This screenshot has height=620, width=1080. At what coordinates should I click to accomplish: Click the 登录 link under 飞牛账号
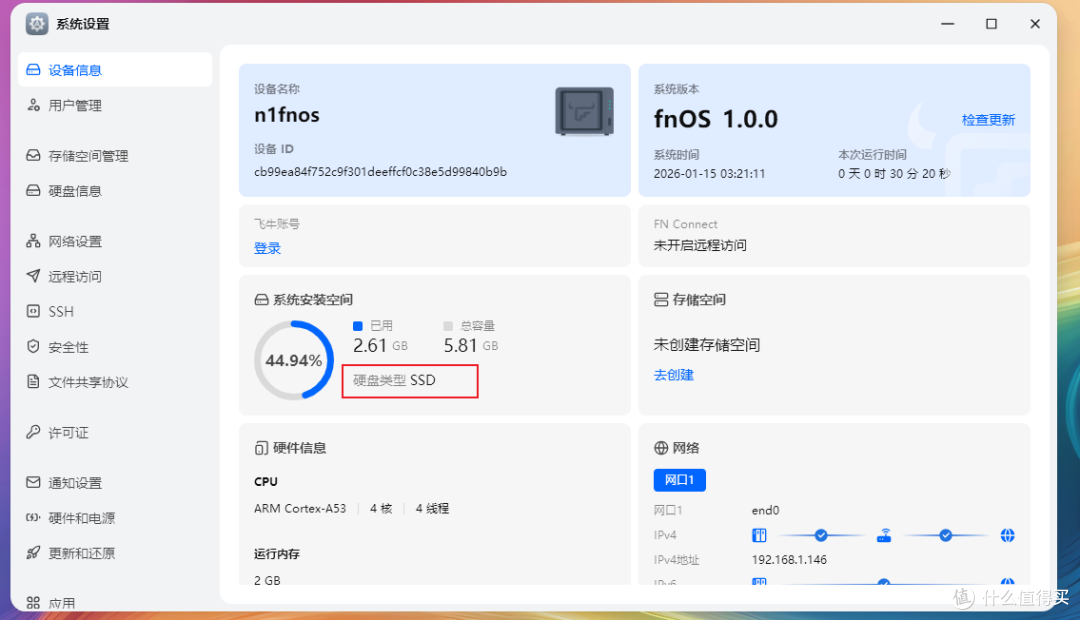point(267,248)
